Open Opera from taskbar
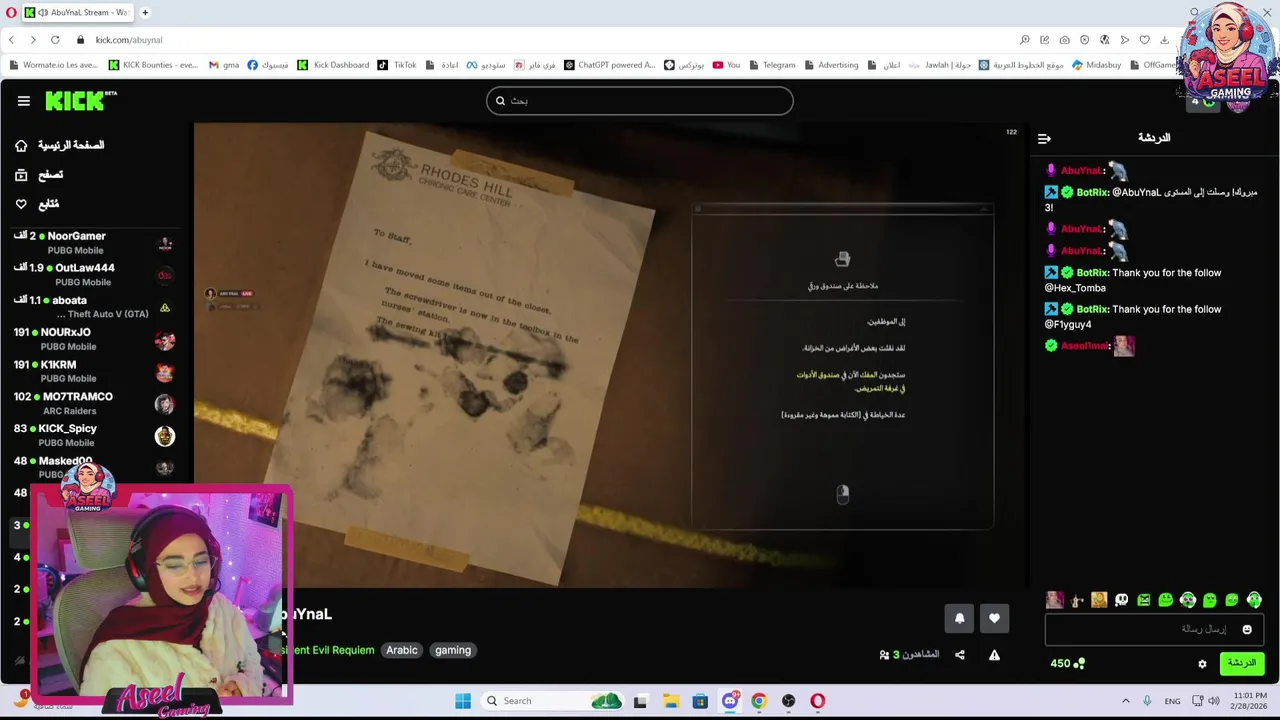The height and width of the screenshot is (720, 1280). [x=818, y=701]
